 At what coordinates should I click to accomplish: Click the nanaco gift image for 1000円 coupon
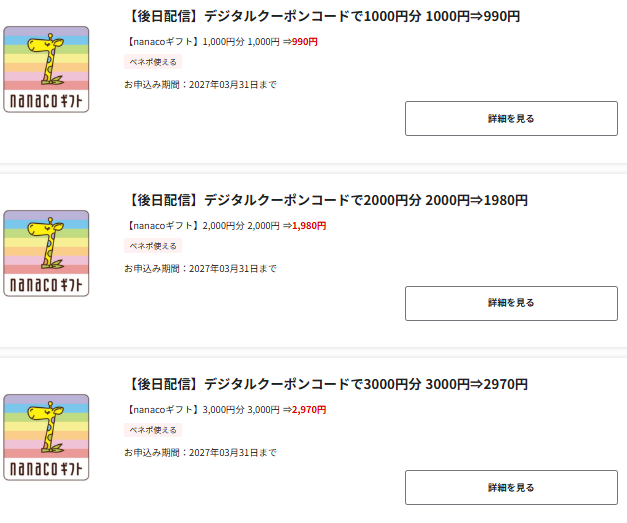pos(46,69)
